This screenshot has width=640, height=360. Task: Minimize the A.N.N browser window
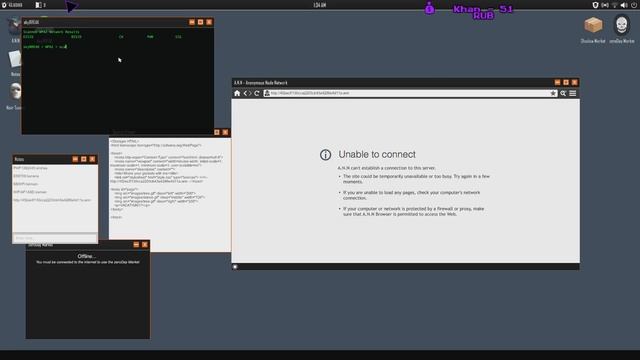coord(557,82)
